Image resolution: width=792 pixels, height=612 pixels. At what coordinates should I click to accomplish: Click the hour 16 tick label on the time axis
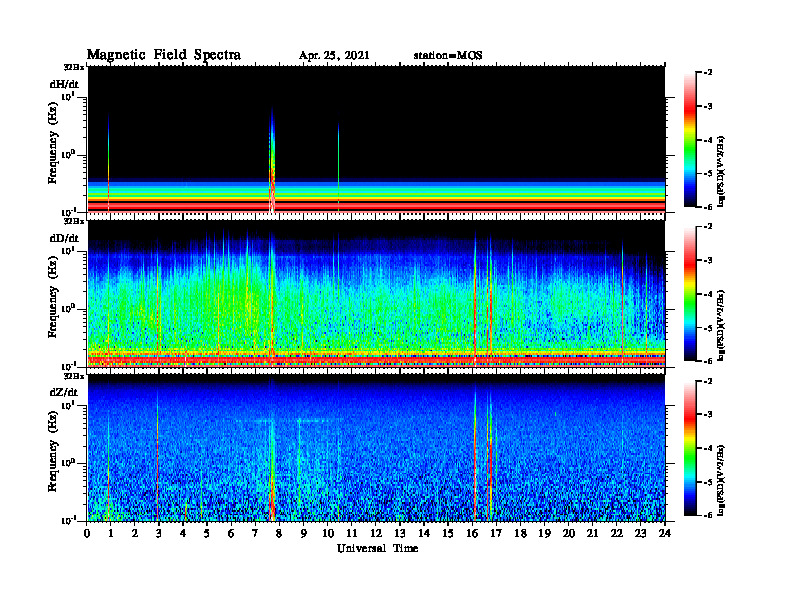[x=472, y=533]
